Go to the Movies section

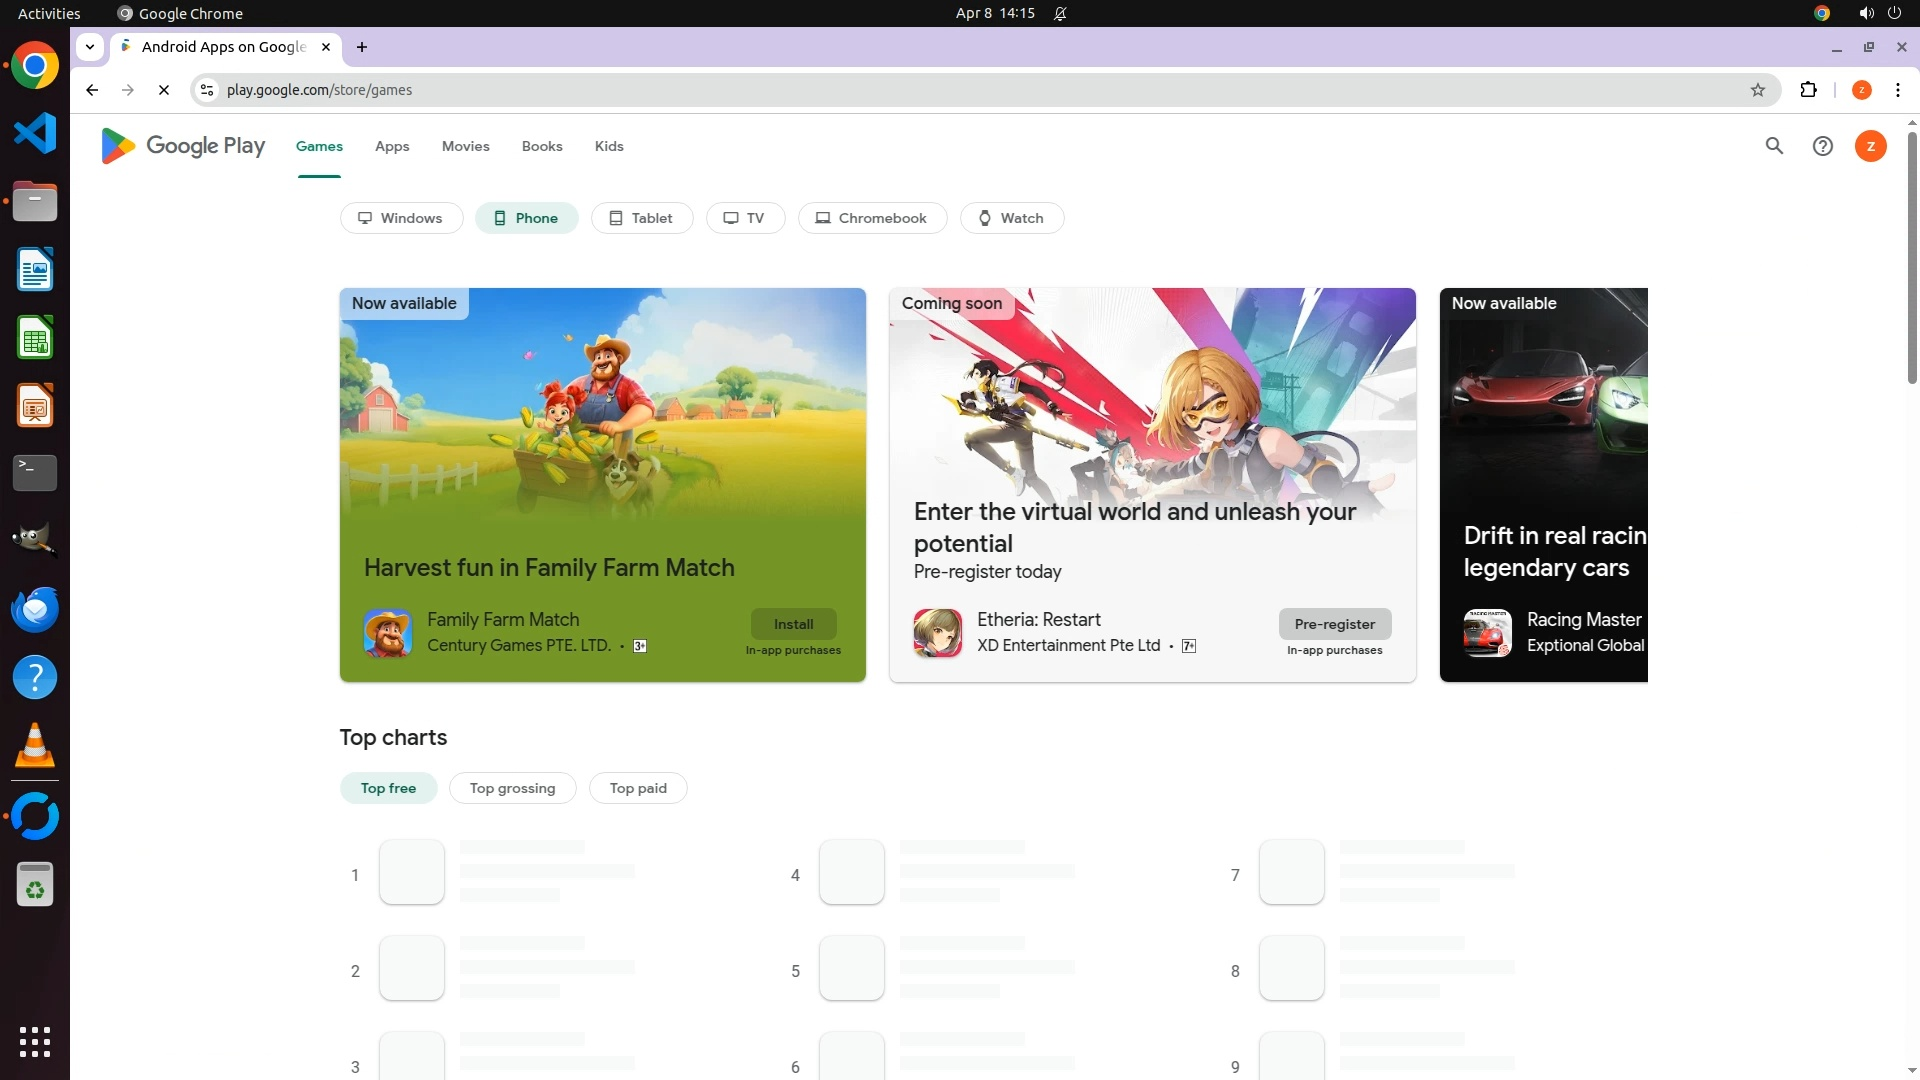465,146
